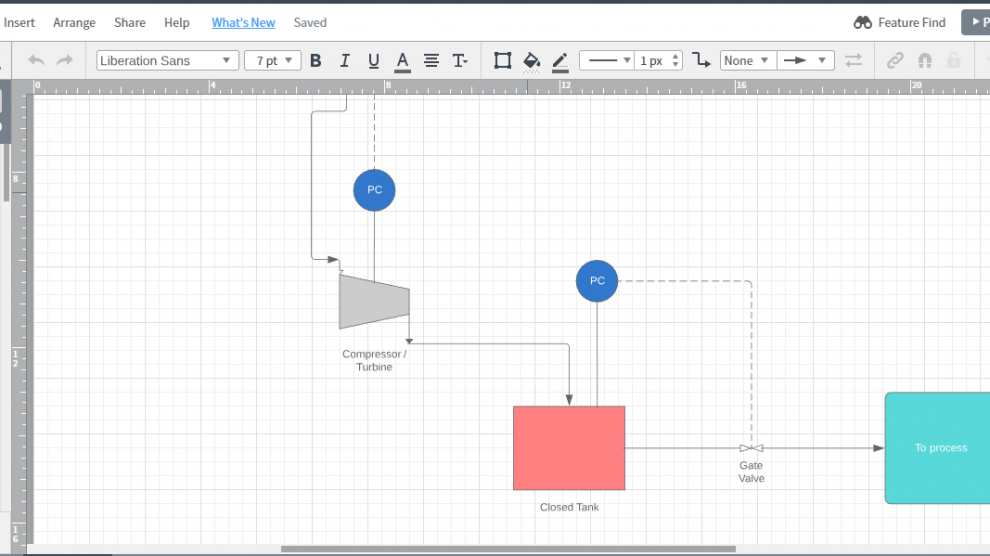990x556 pixels.
Task: Redo the last action
Action: (x=64, y=61)
